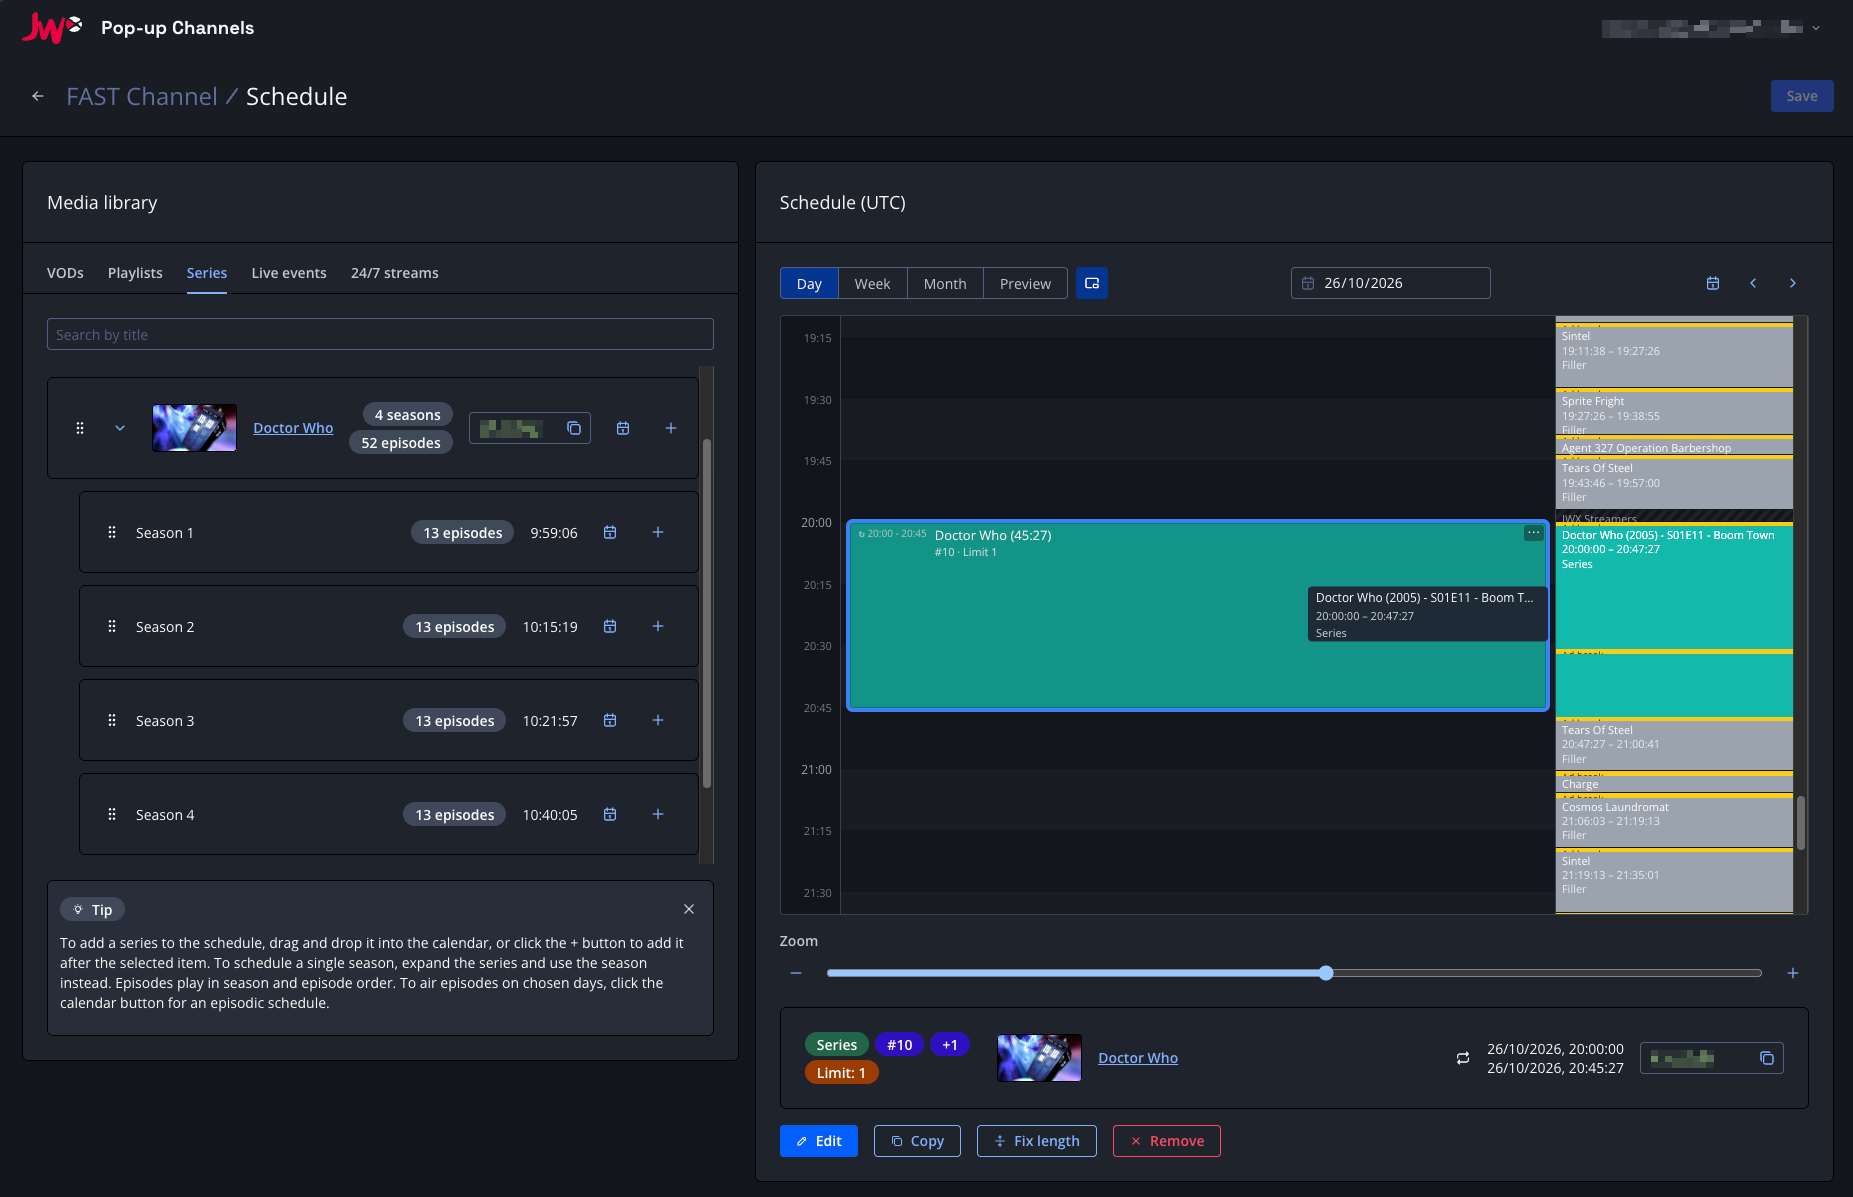The height and width of the screenshot is (1197, 1853).
Task: Switch to the Playlists tab
Action: click(135, 273)
